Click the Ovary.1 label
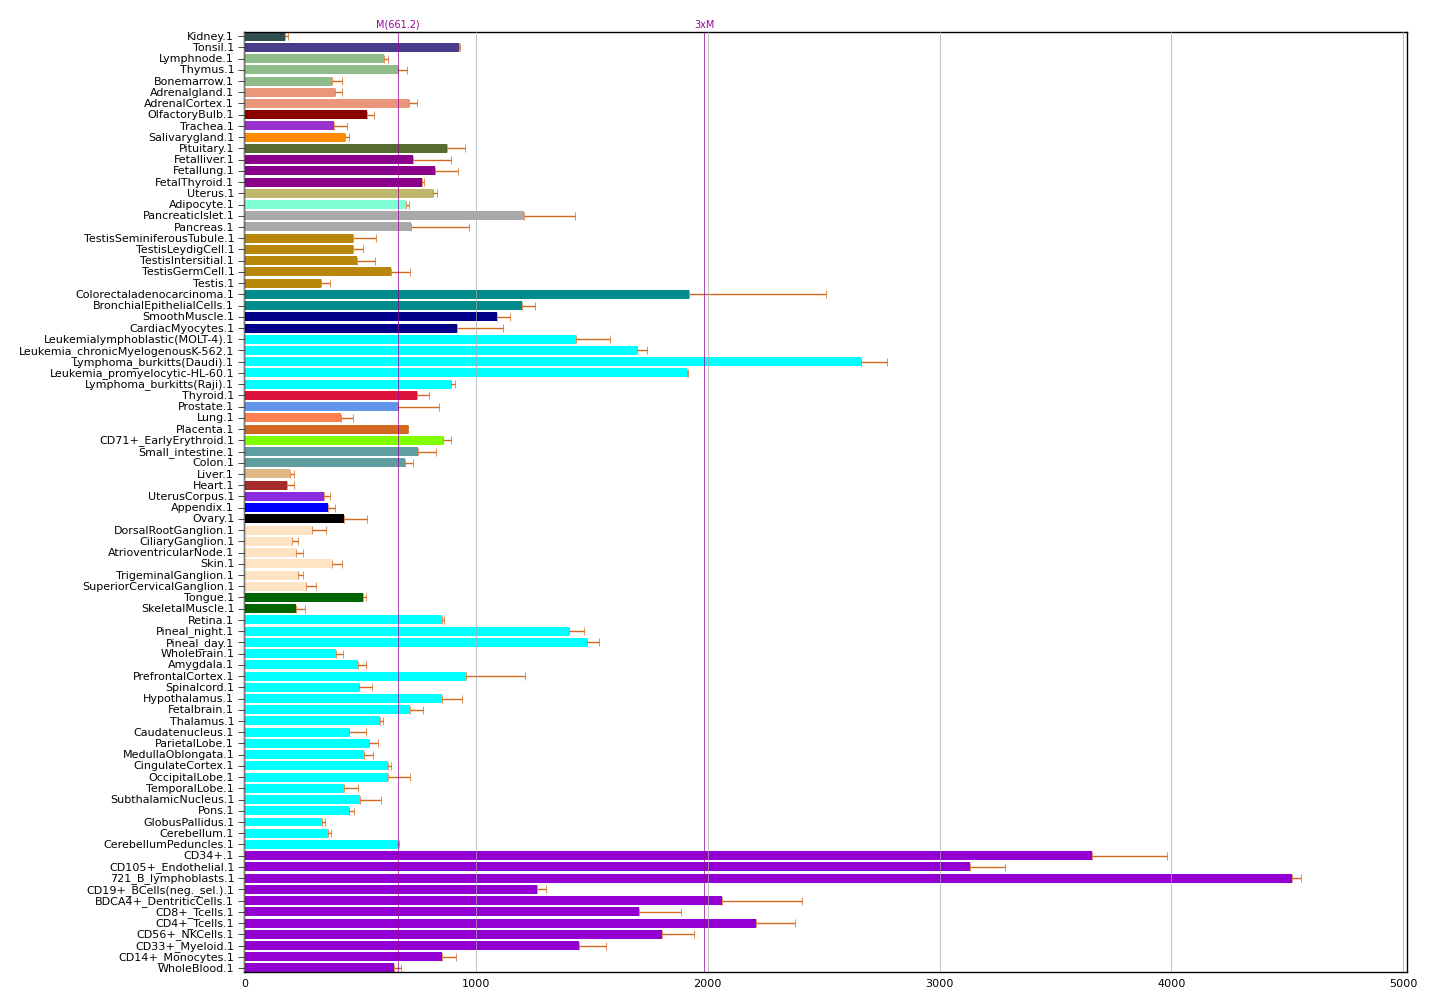 [x=213, y=518]
